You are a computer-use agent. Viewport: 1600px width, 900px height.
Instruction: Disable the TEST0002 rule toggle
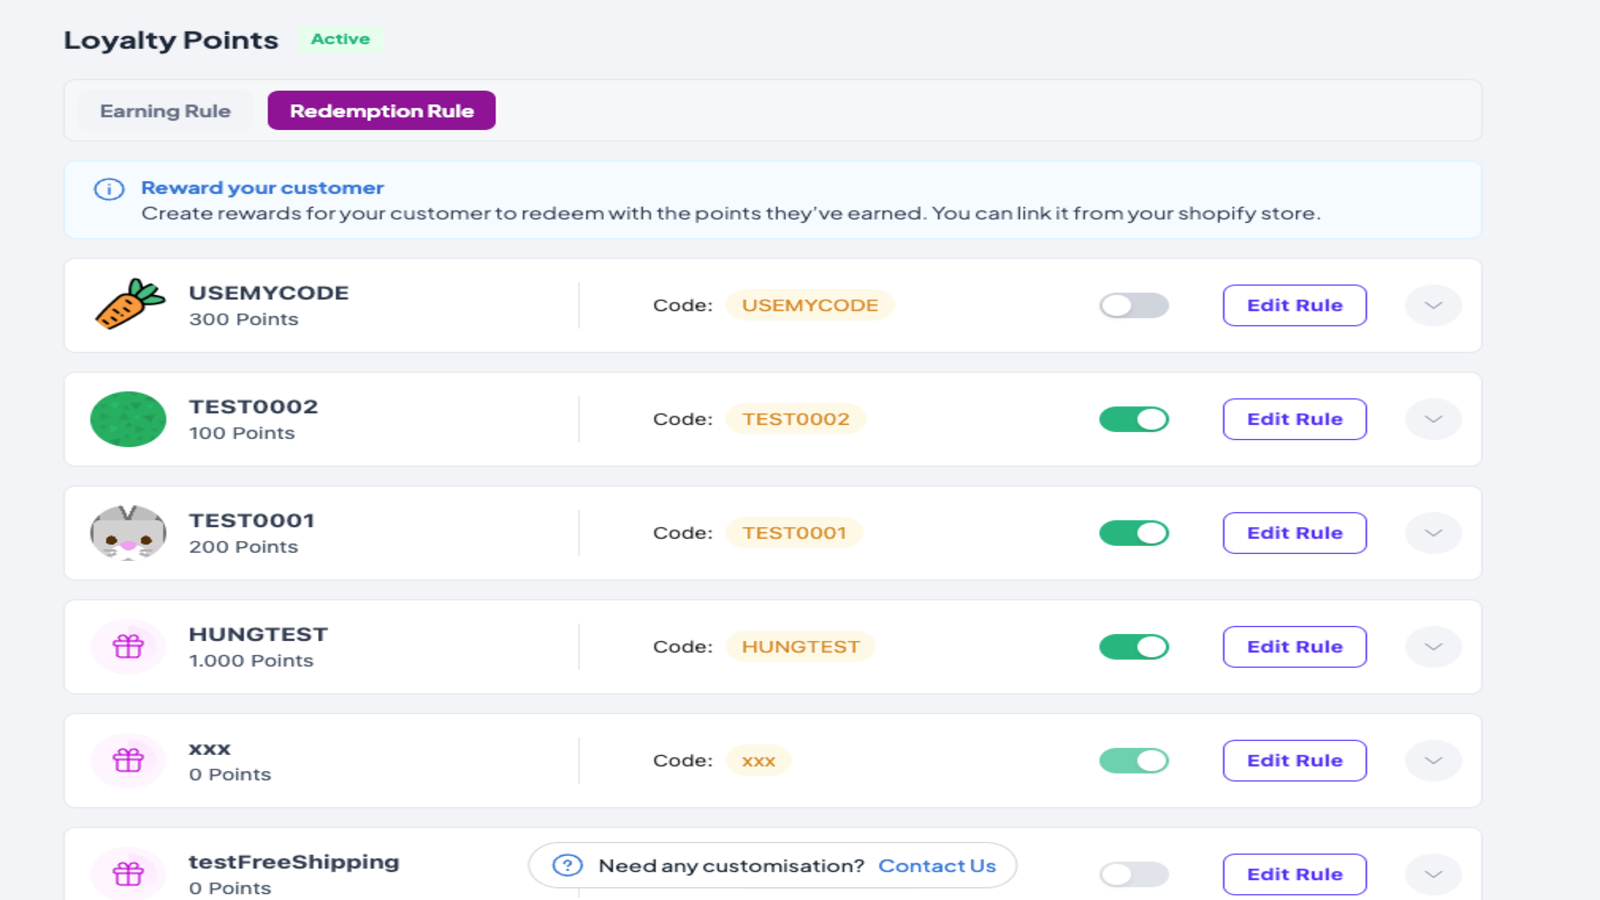pos(1133,419)
